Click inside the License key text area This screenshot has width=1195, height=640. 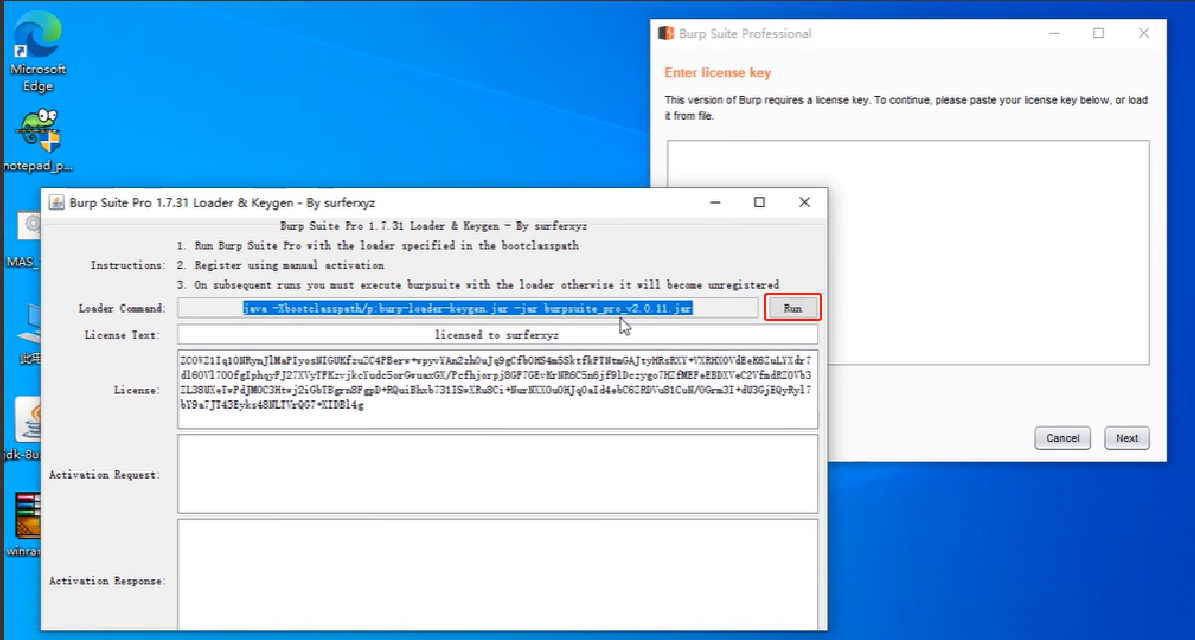tap(497, 389)
